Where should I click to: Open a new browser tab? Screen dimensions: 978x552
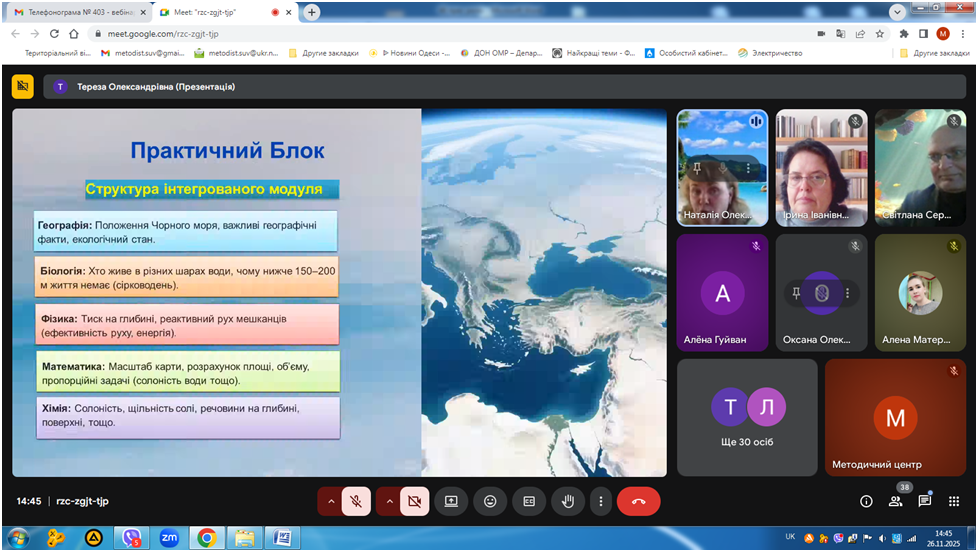(x=312, y=12)
